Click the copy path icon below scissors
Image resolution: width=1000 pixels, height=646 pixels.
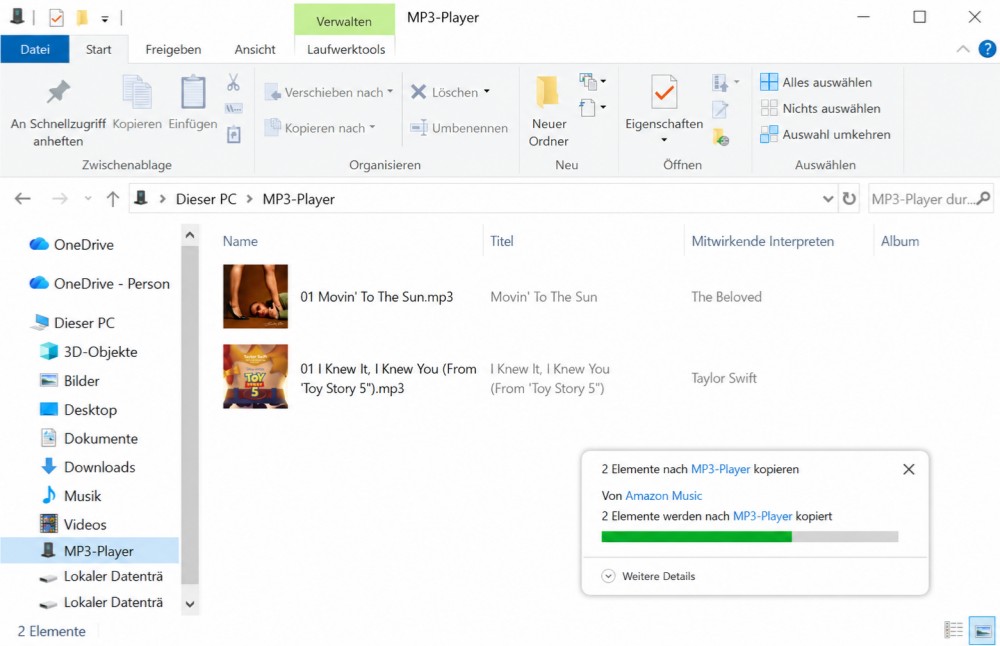233,108
